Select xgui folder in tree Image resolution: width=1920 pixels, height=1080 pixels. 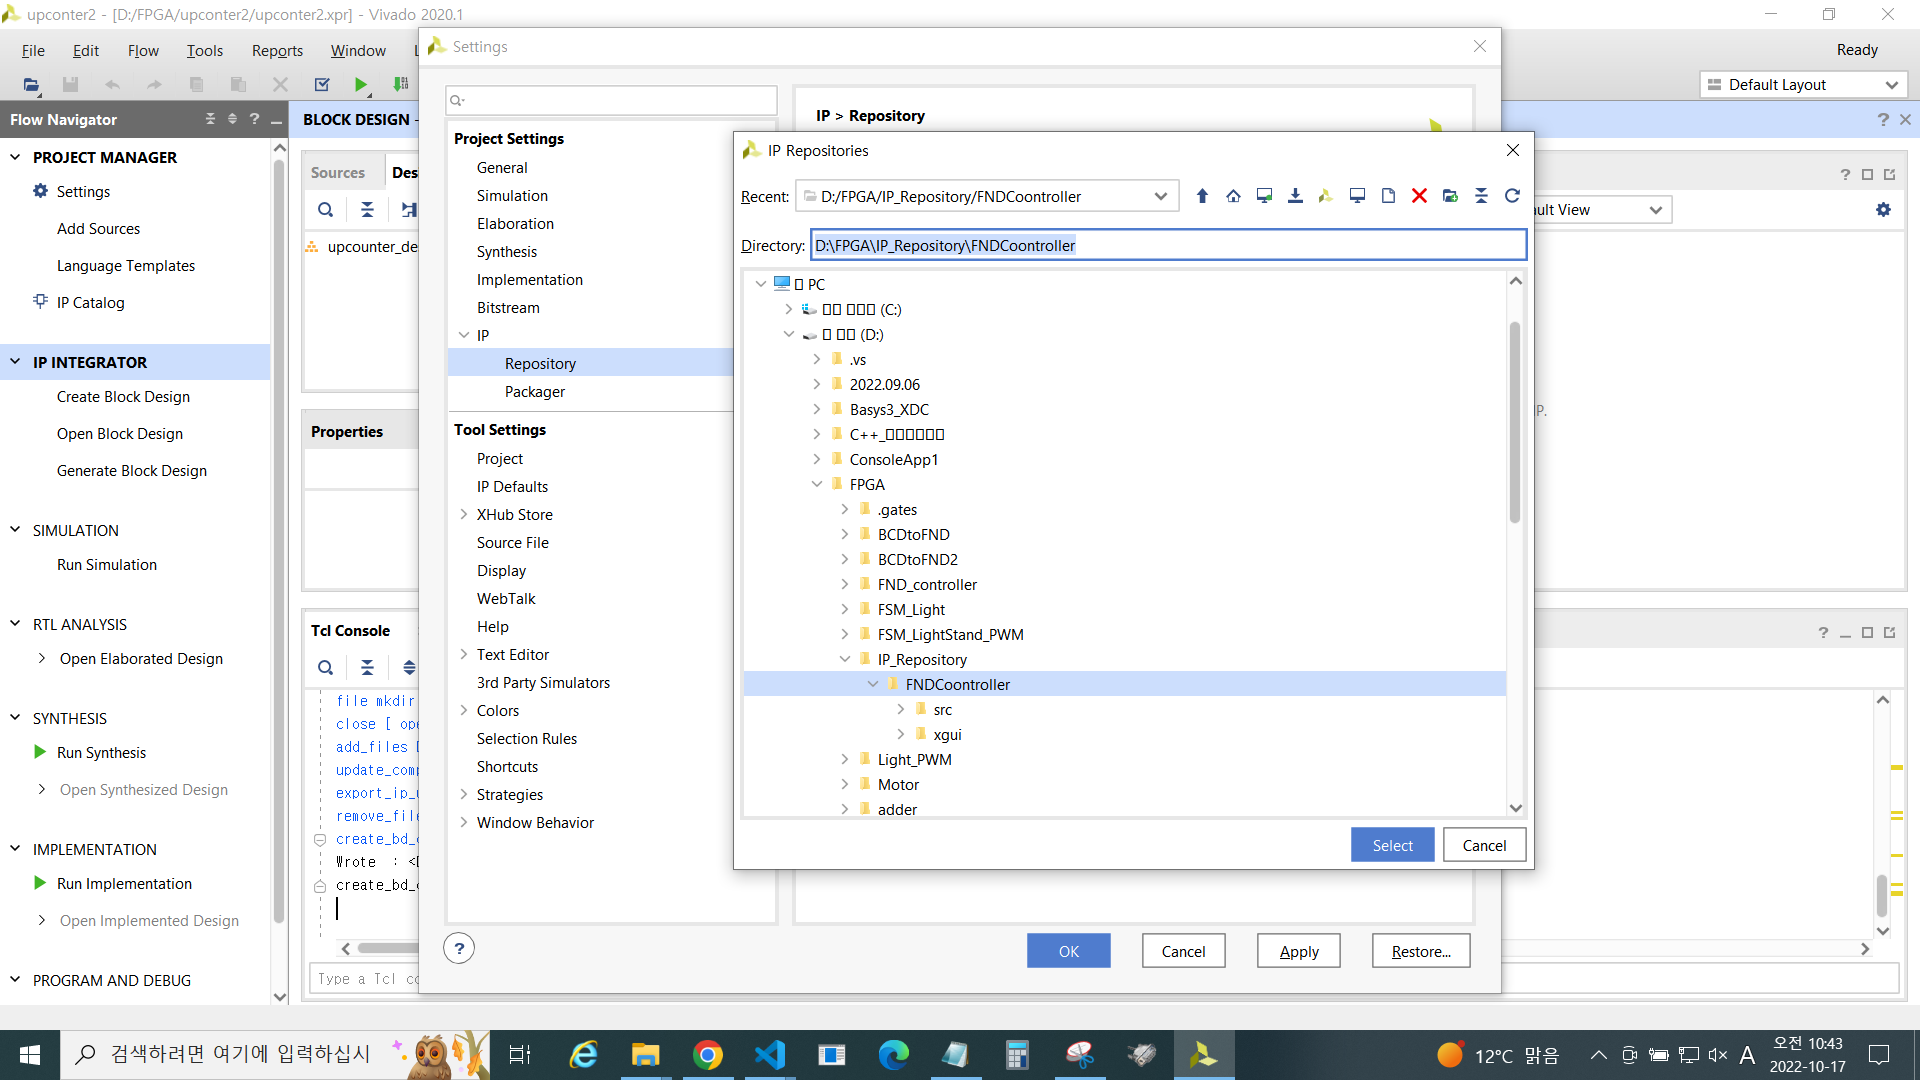pos(947,734)
